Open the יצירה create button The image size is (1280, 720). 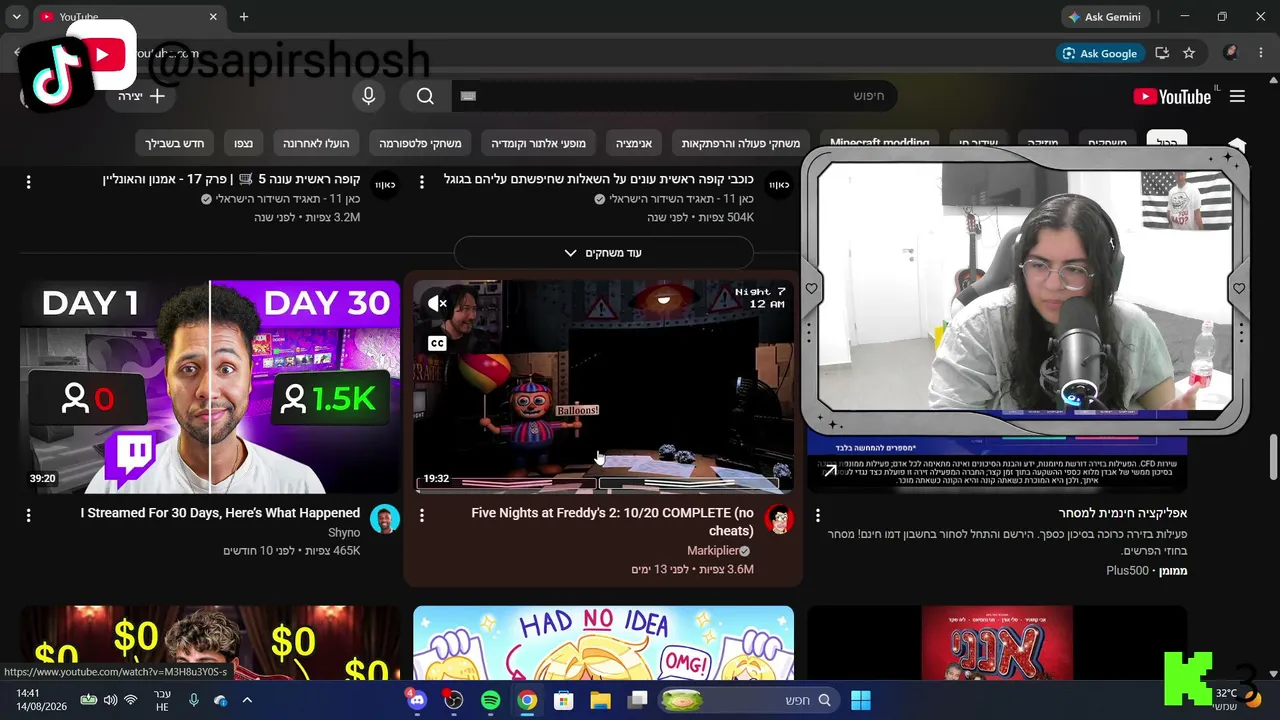click(x=141, y=96)
